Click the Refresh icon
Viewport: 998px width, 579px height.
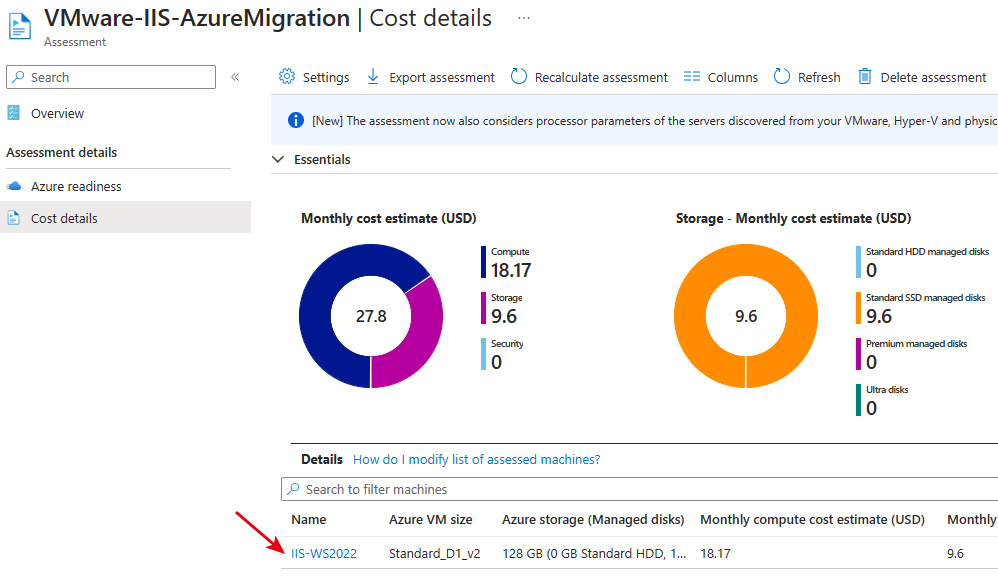782,76
